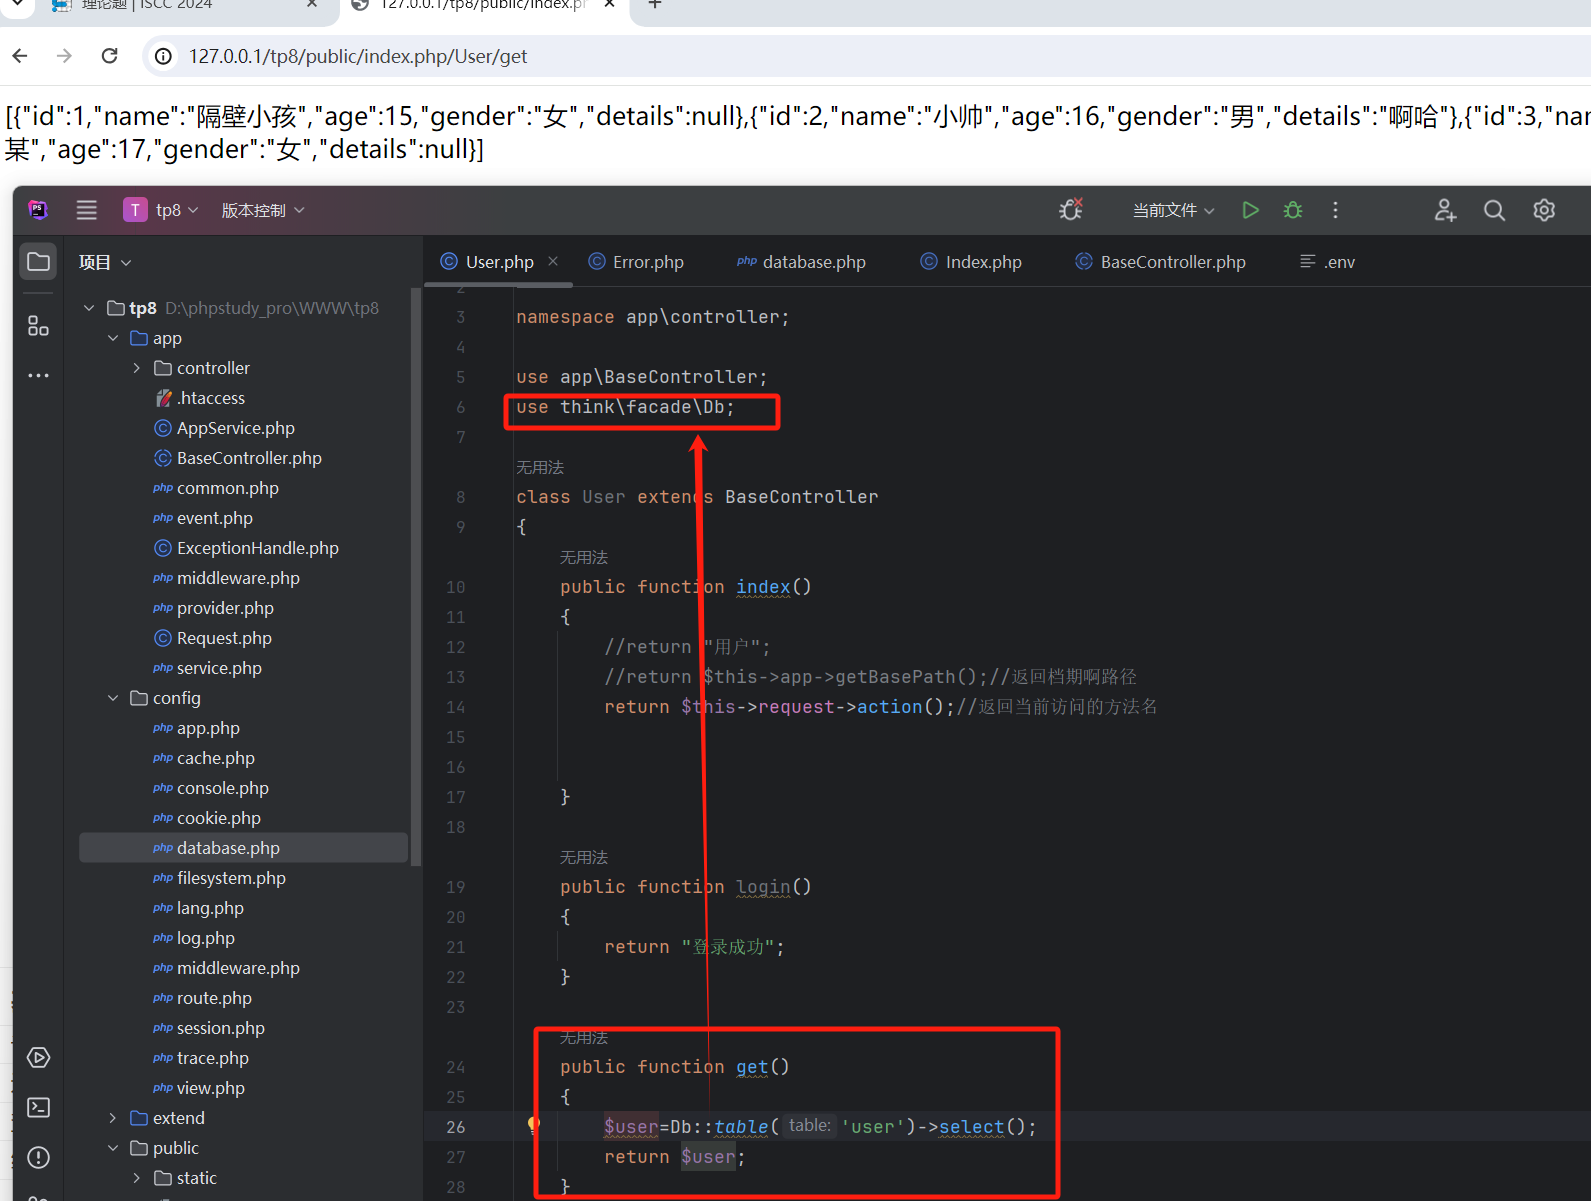
Task: Open BaseController.php in project tree
Action: pyautogui.click(x=238, y=458)
